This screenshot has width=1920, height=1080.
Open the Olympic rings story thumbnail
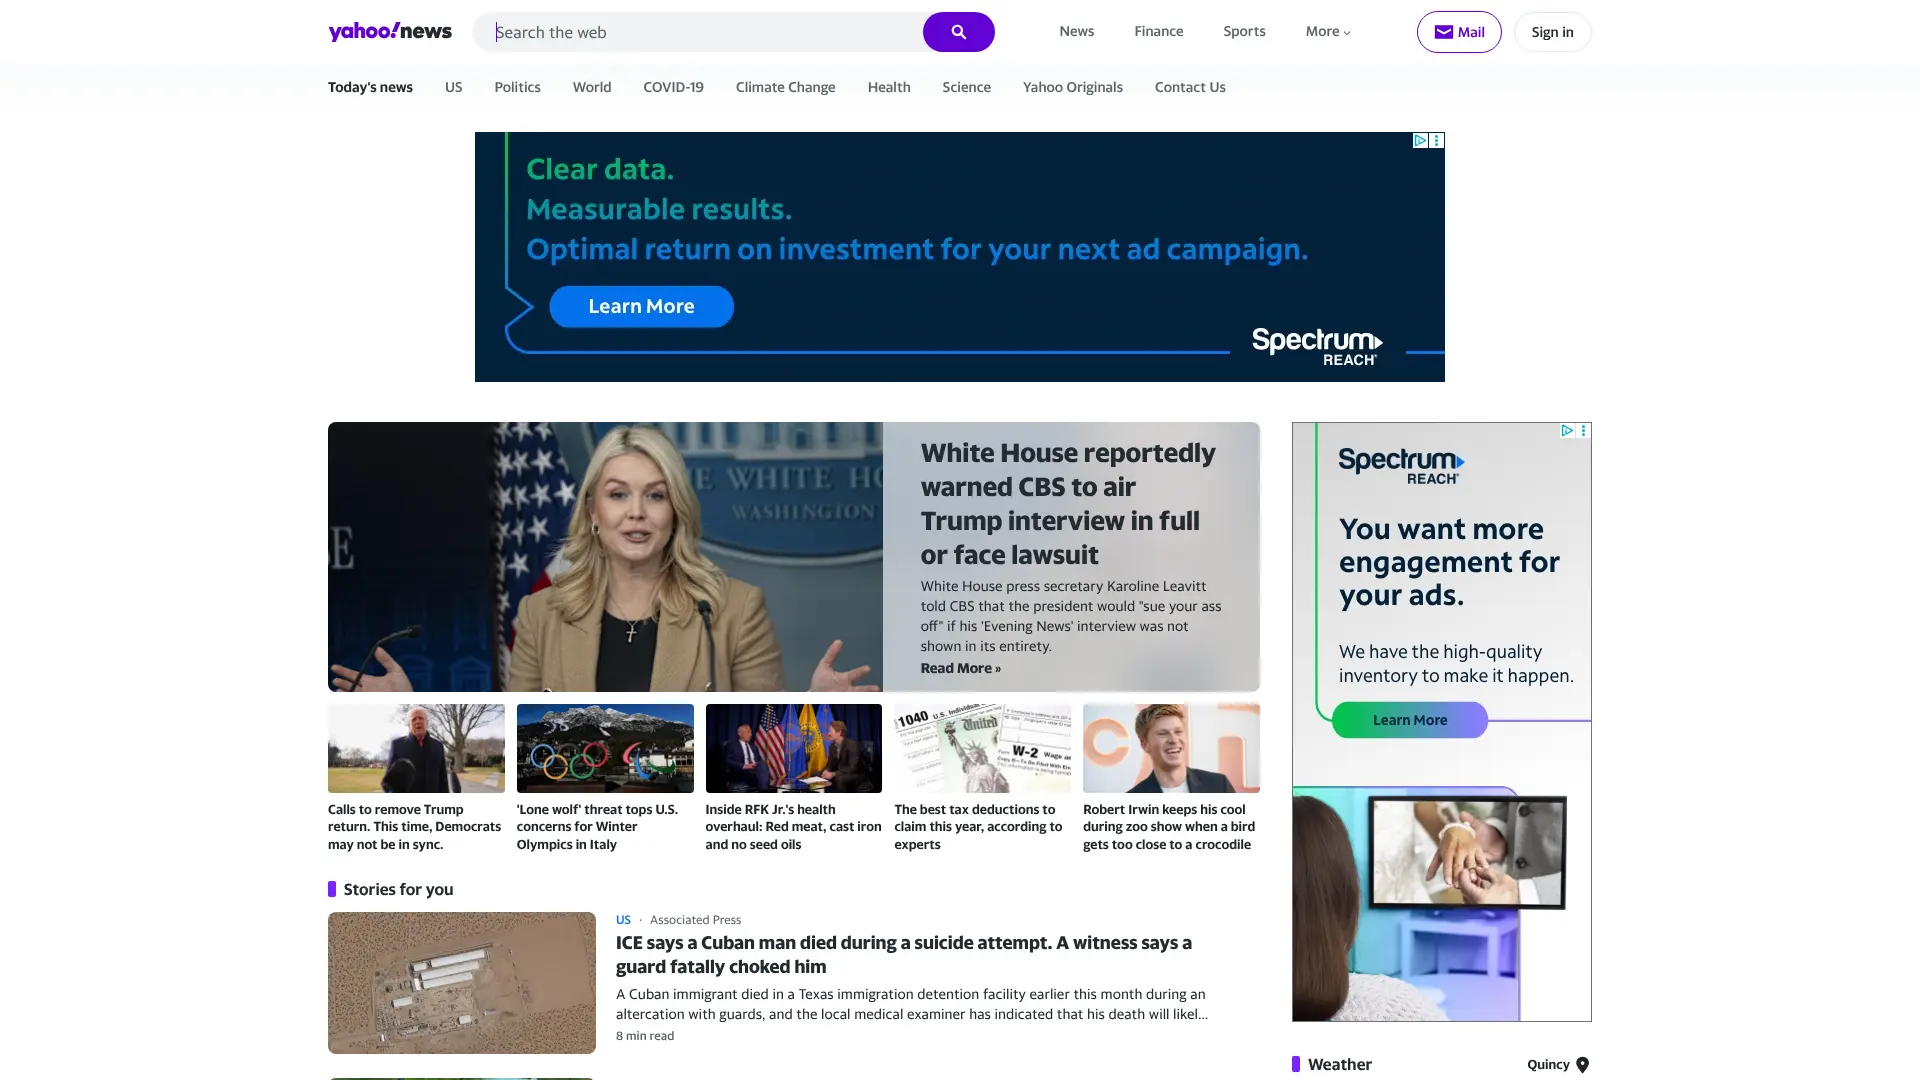click(605, 748)
